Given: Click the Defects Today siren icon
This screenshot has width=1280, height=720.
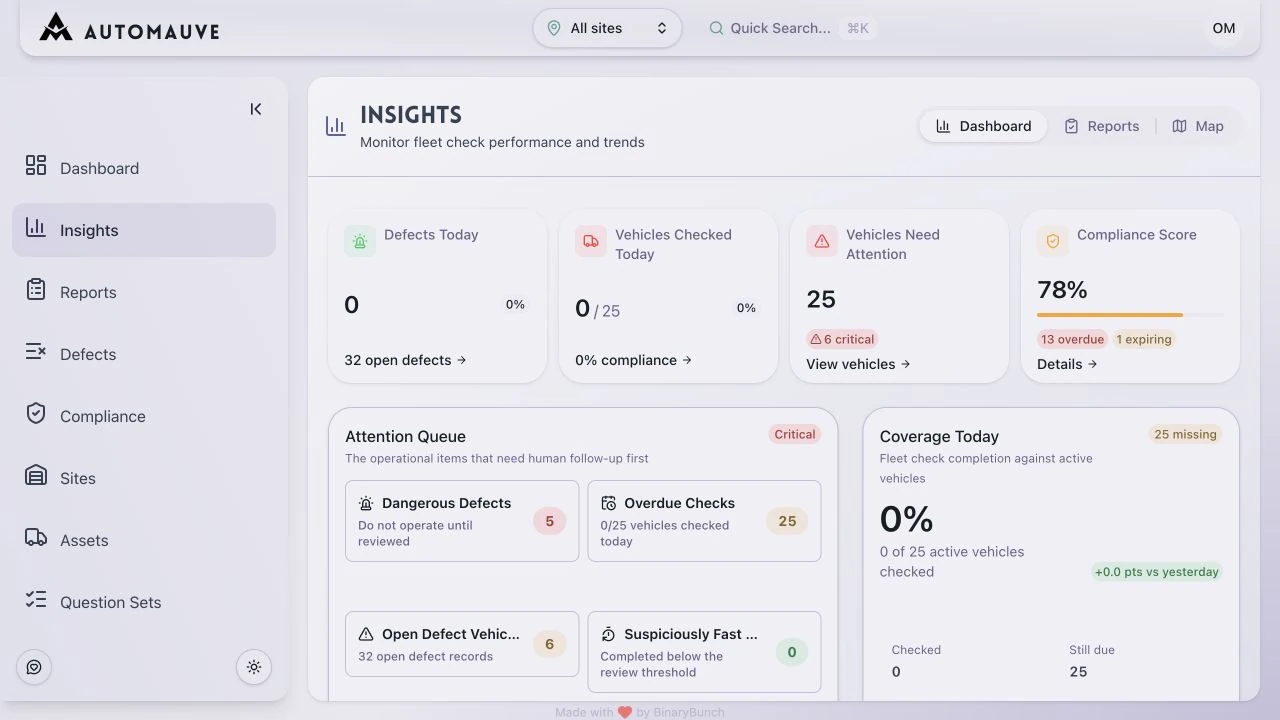Looking at the screenshot, I should coord(360,241).
